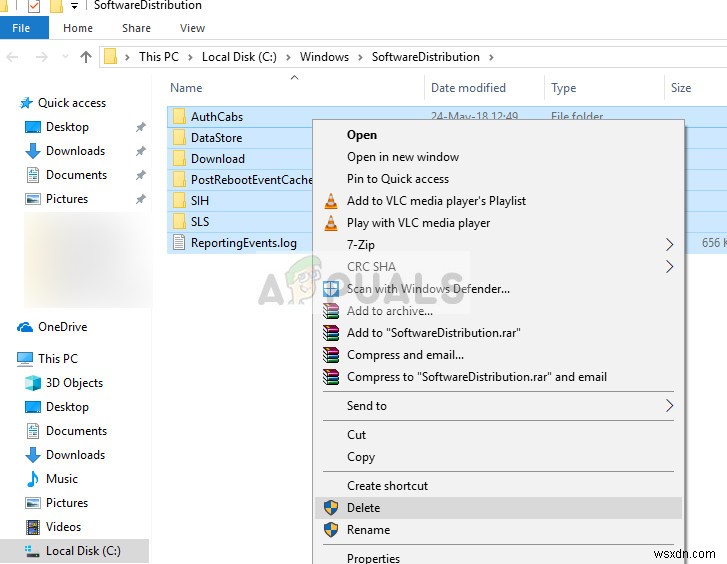
Task: Select Create shortcut menu entry
Action: [x=498, y=486]
